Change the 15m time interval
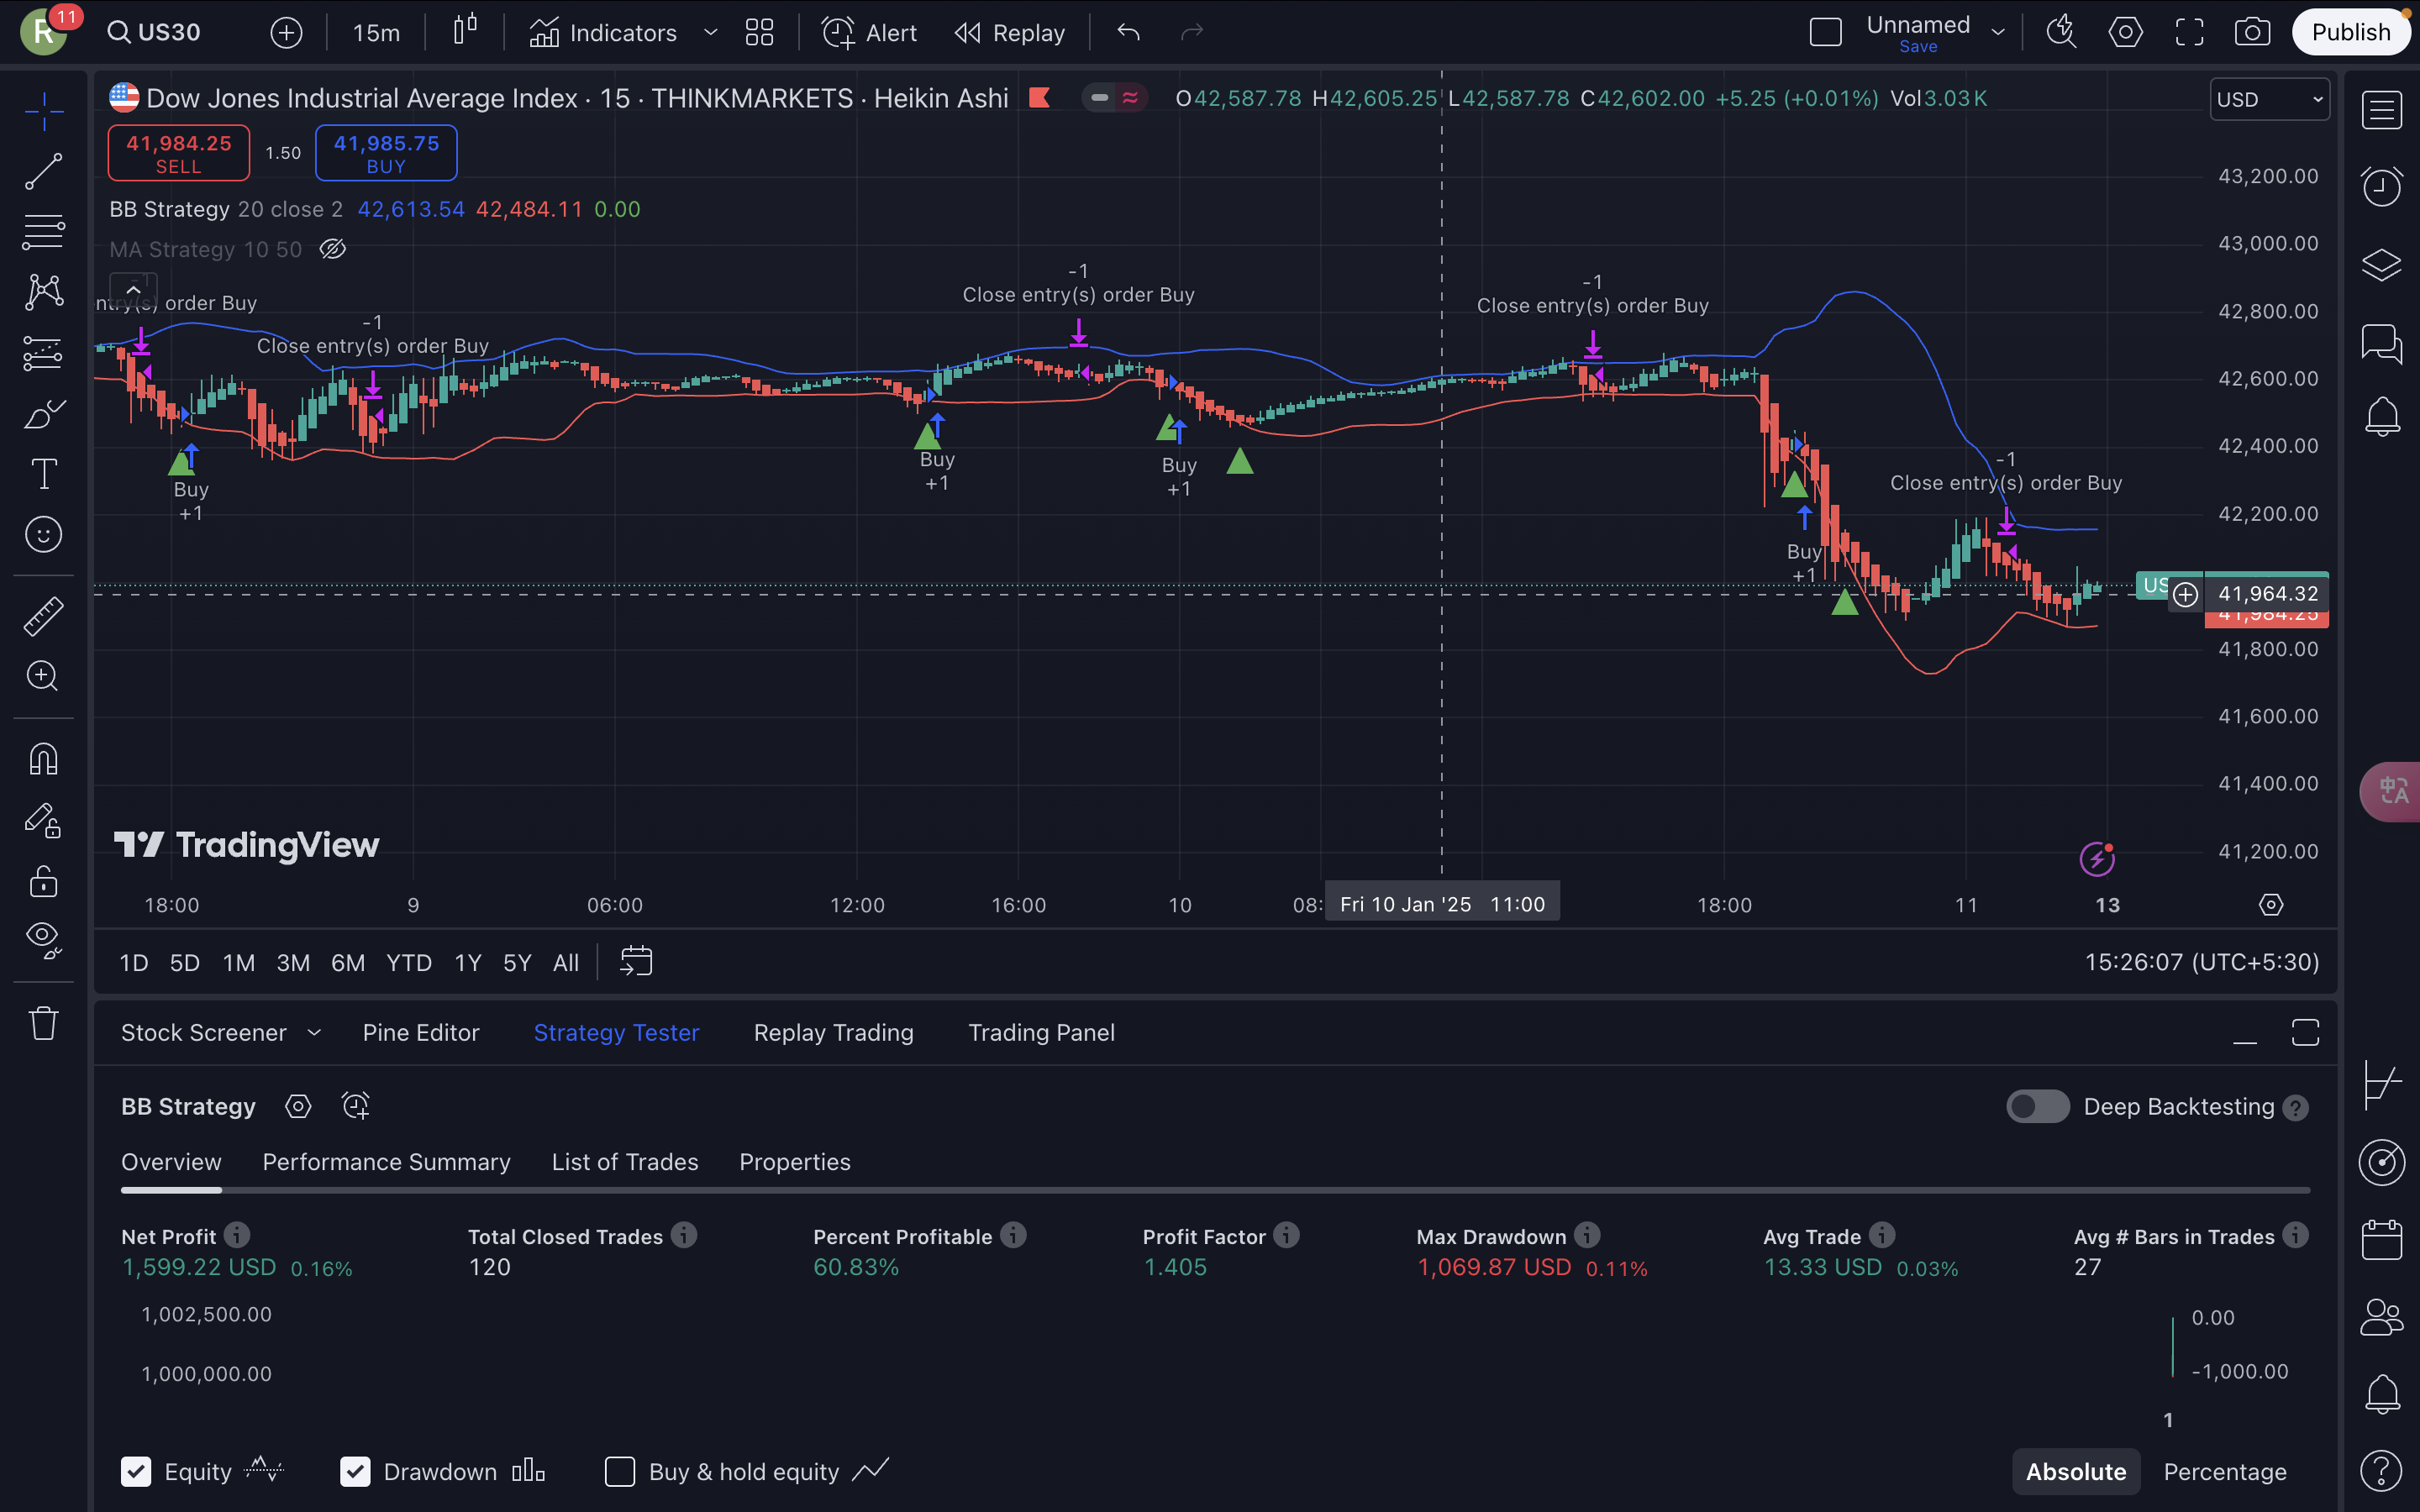The height and width of the screenshot is (1512, 2420). pos(376,32)
